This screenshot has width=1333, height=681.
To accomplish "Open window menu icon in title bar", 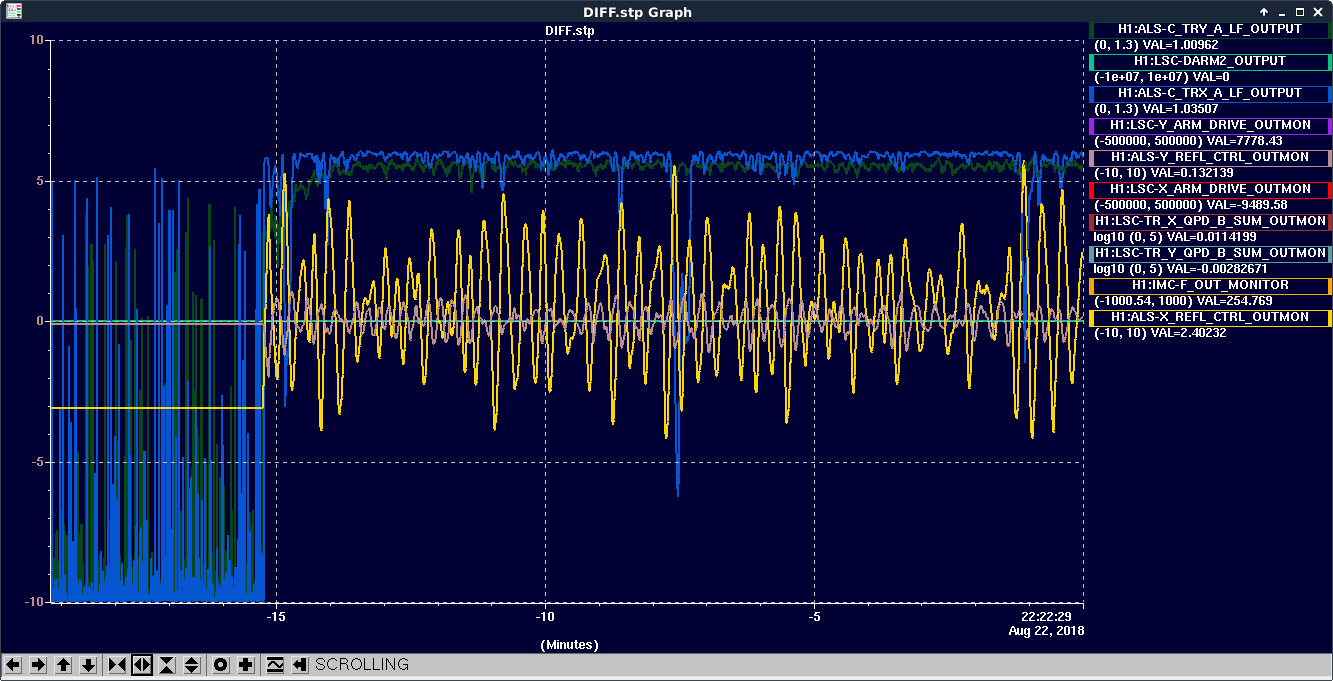I will [13, 11].
